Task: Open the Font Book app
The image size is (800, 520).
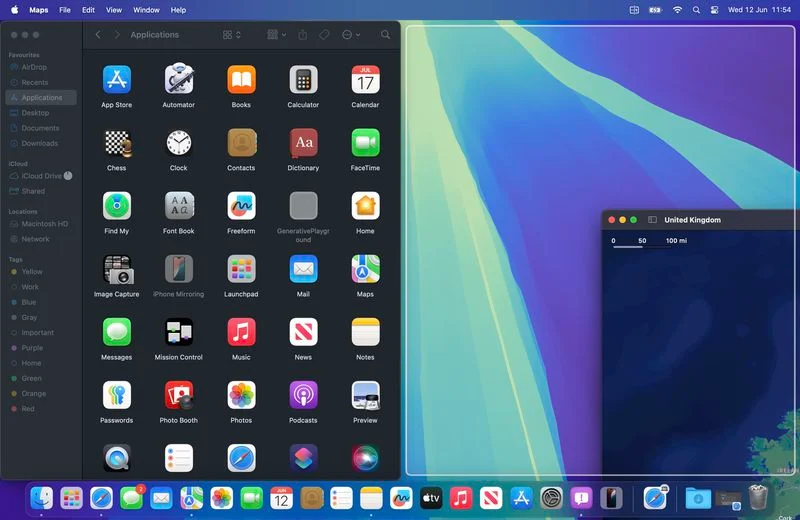Action: click(x=179, y=206)
